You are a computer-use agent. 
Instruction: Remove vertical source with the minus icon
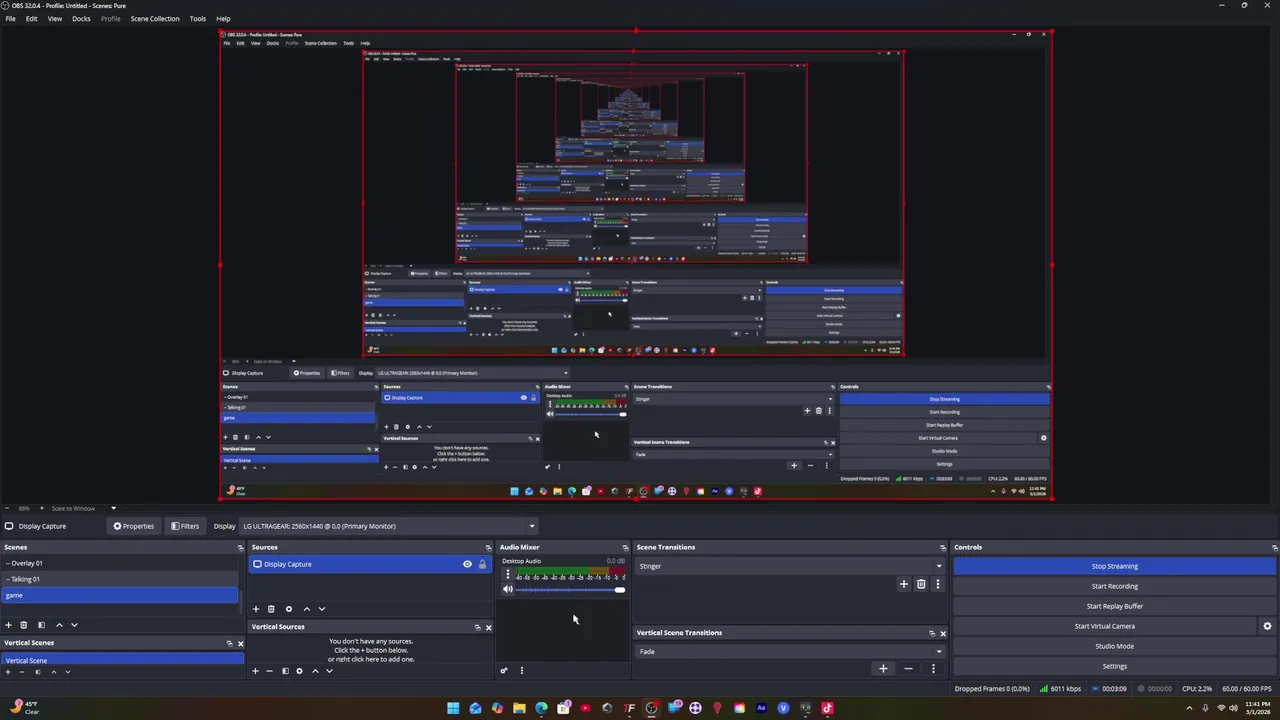point(269,671)
